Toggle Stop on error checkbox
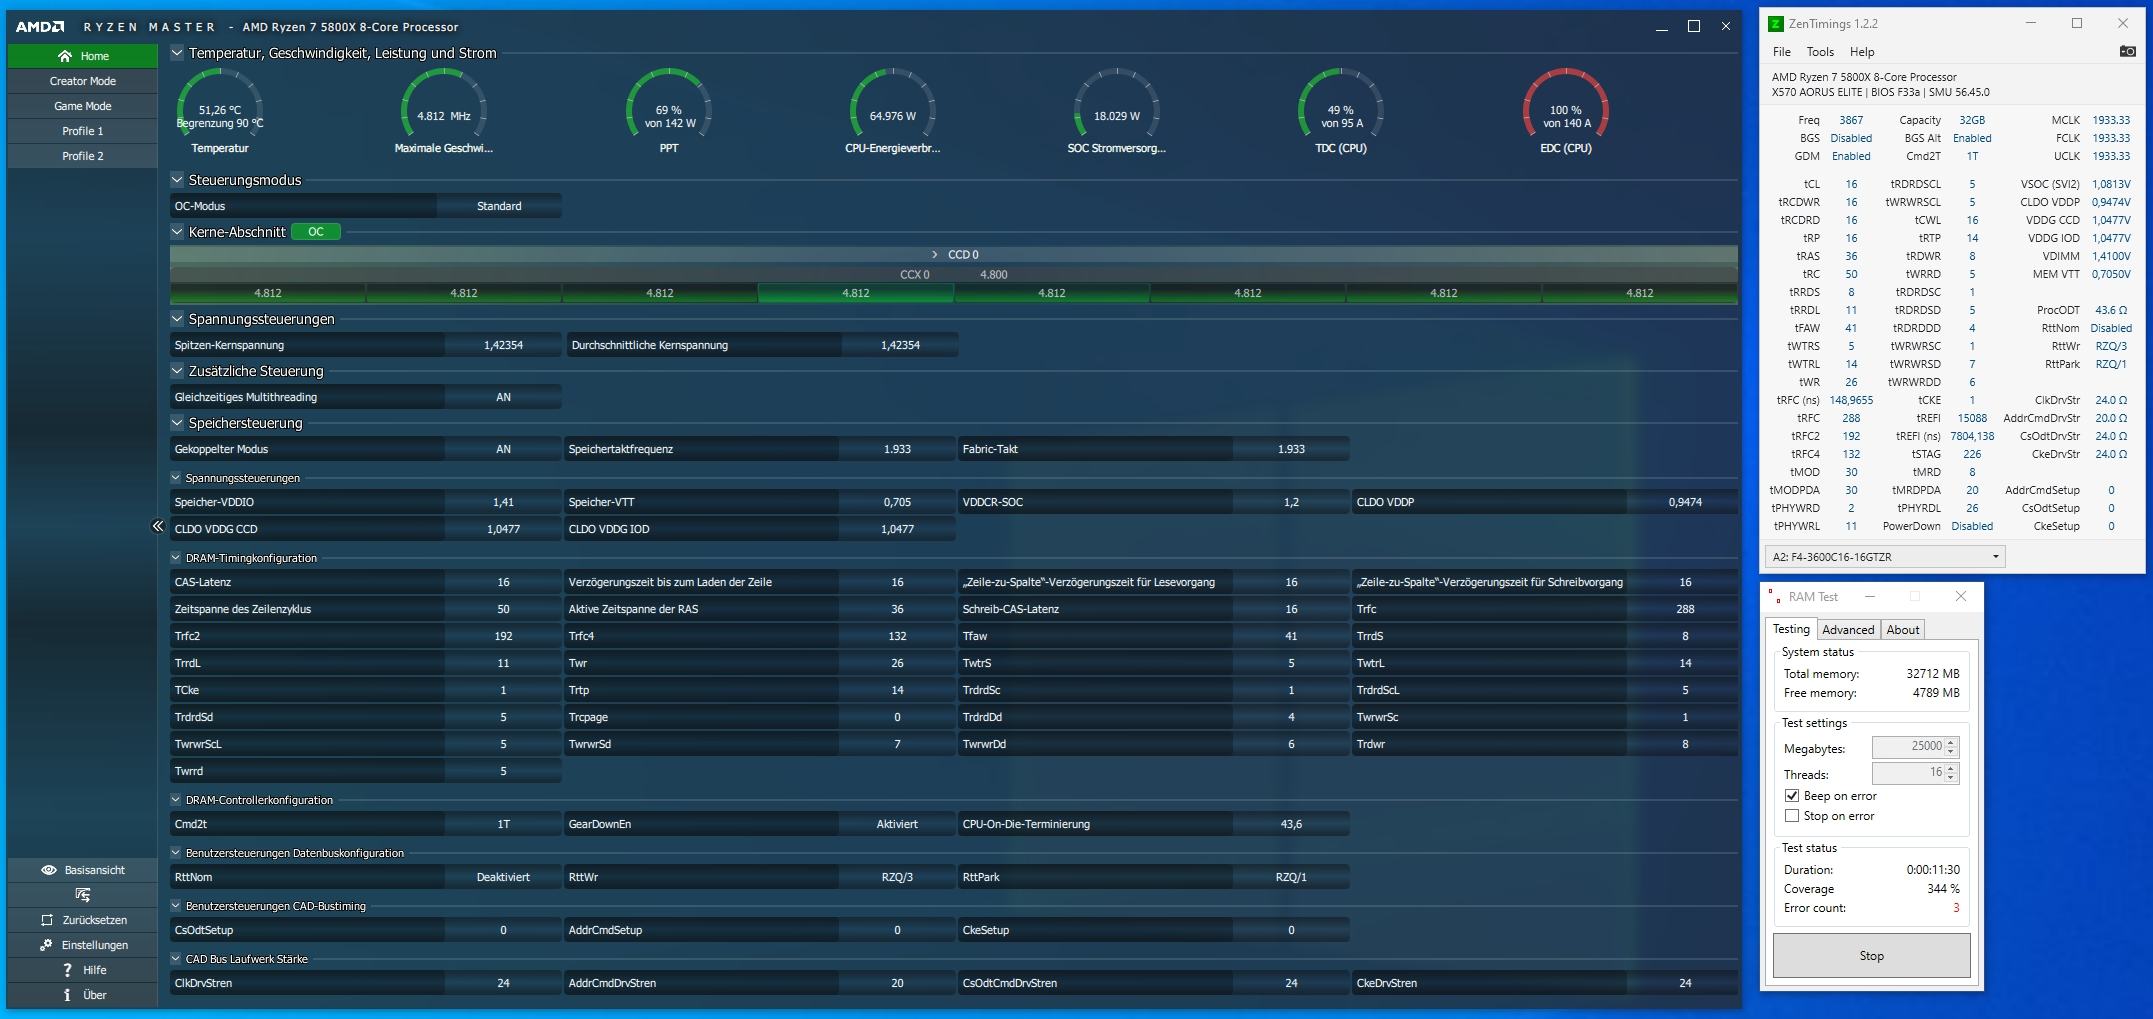The width and height of the screenshot is (2153, 1019). [1792, 816]
